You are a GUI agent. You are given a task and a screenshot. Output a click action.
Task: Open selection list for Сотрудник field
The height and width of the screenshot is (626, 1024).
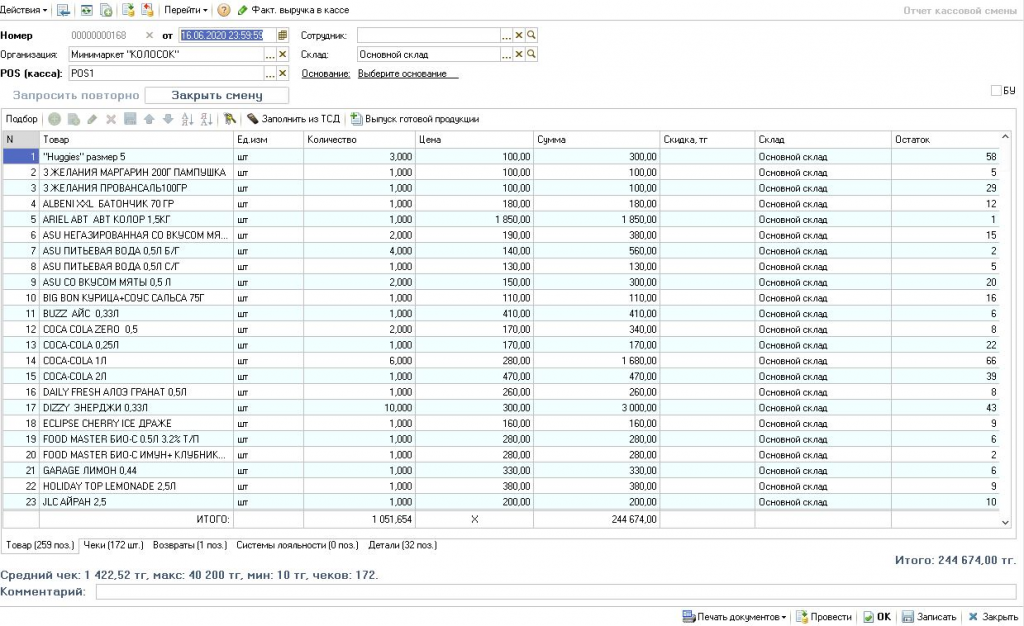[507, 35]
